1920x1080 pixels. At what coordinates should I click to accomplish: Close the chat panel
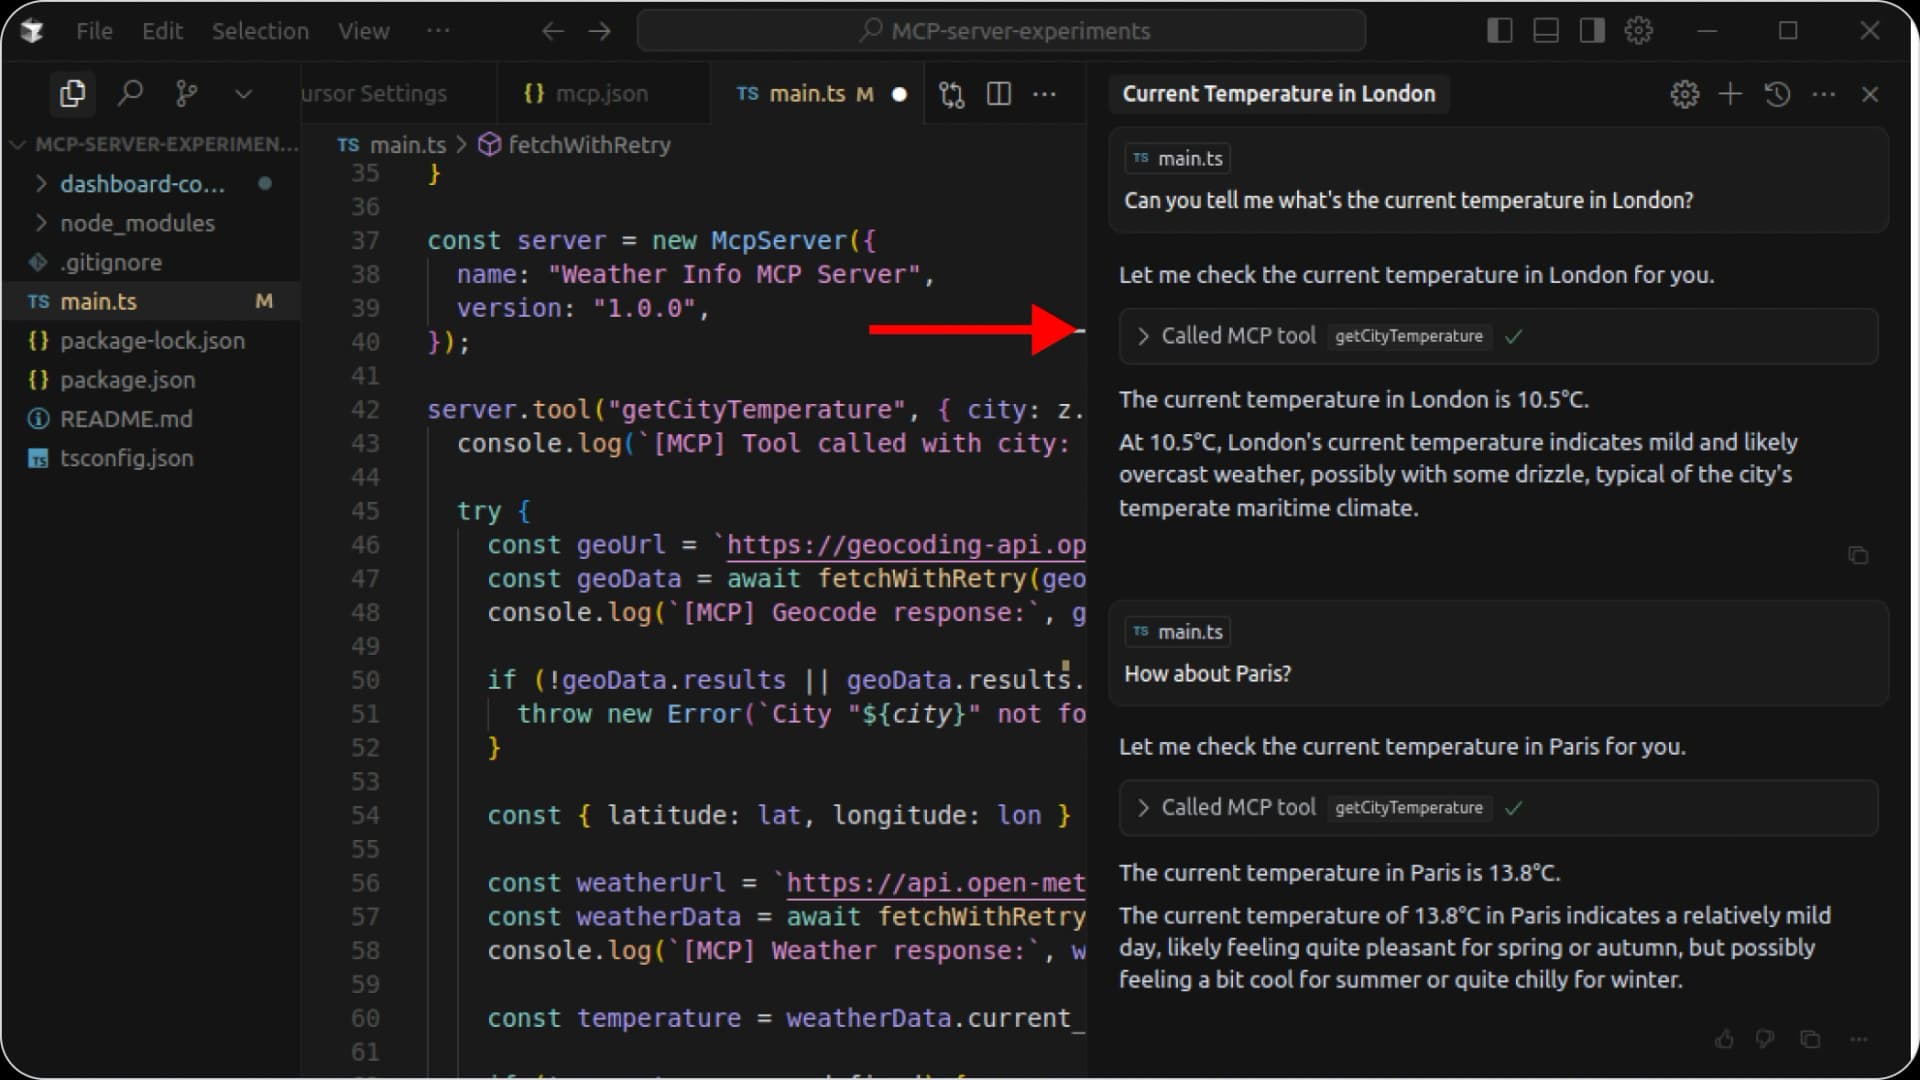point(1870,94)
